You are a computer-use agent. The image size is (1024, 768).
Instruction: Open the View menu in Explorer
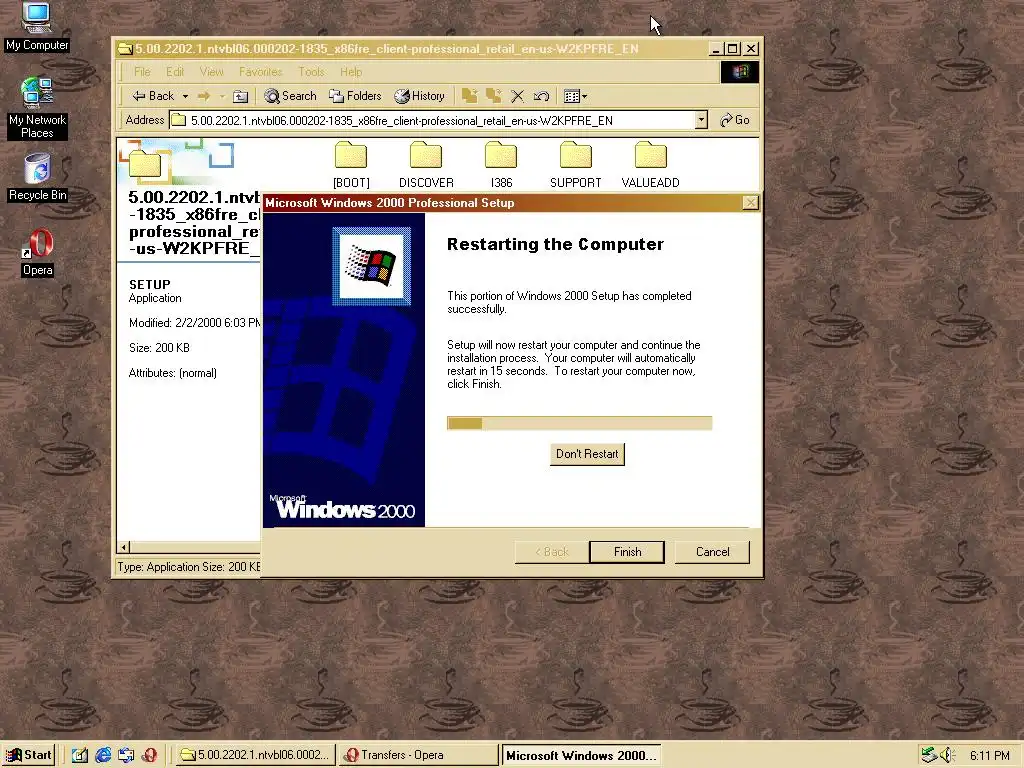[x=211, y=72]
